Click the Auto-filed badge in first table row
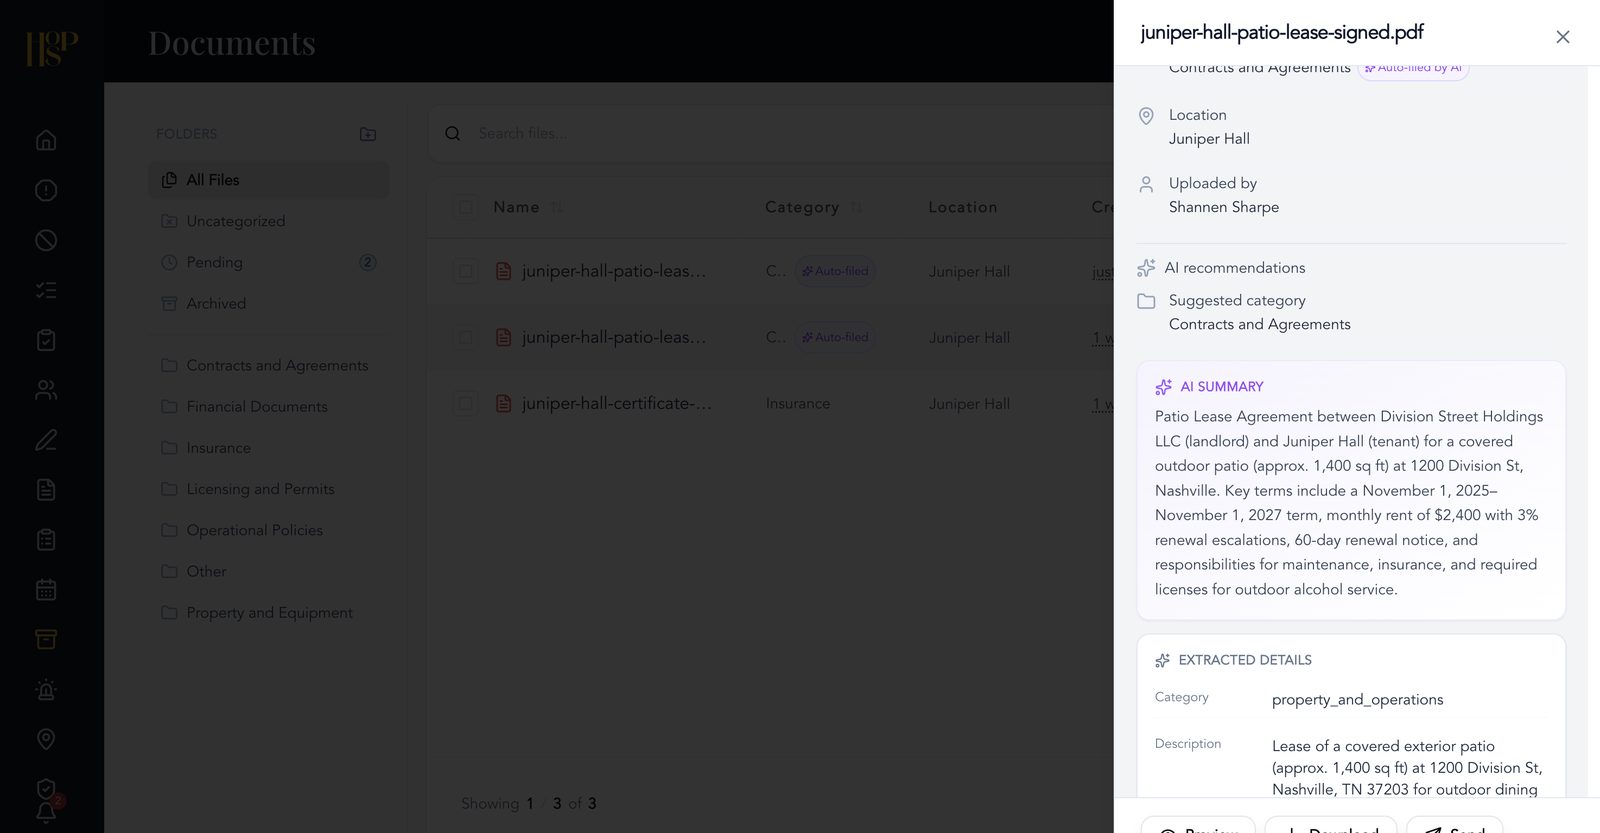The height and width of the screenshot is (833, 1600). pos(835,271)
